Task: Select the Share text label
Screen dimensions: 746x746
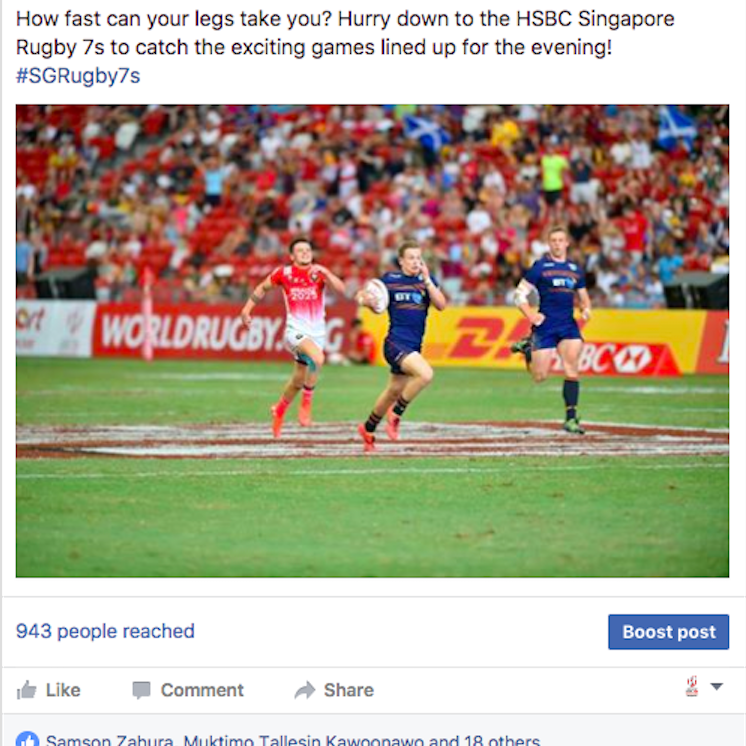Action: [349, 690]
